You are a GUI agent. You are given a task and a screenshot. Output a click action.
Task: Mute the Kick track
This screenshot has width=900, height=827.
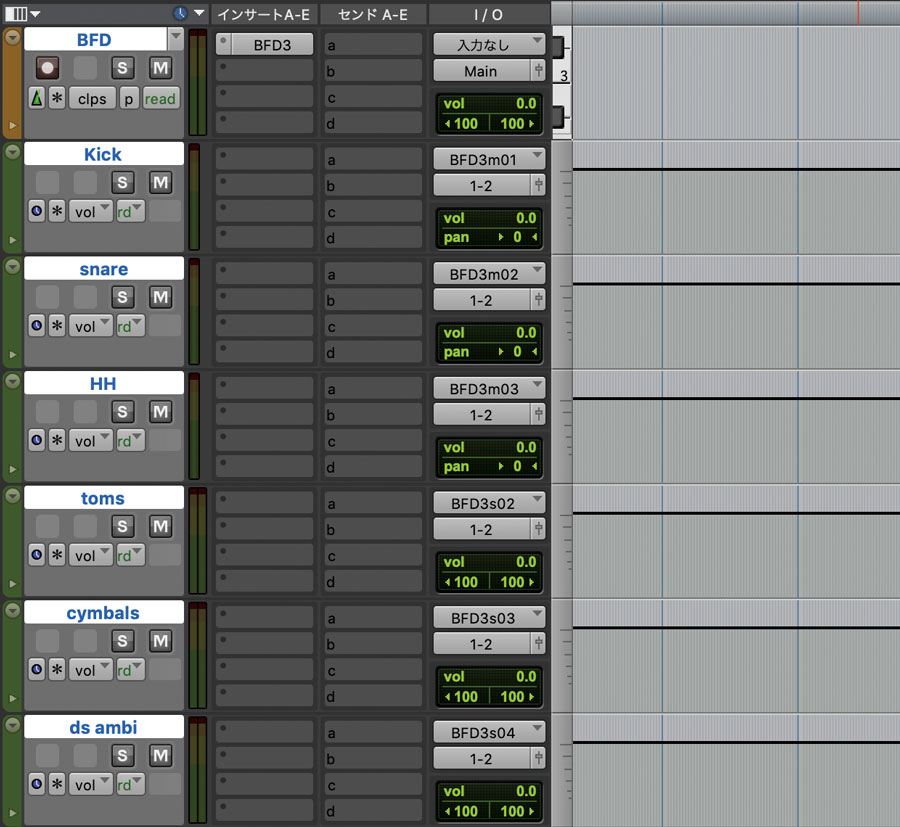coord(161,183)
